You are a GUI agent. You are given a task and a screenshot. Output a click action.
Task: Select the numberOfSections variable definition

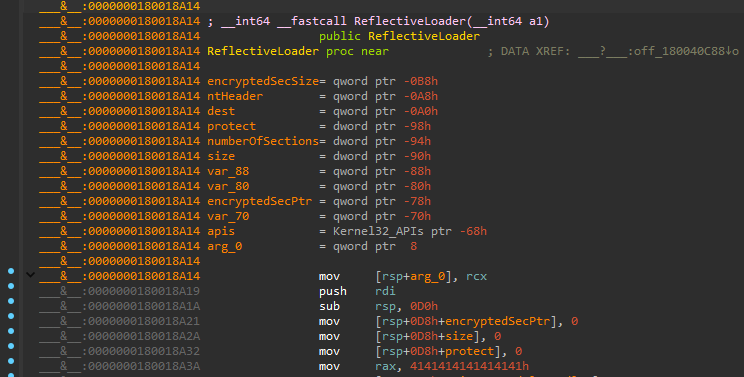coord(263,141)
